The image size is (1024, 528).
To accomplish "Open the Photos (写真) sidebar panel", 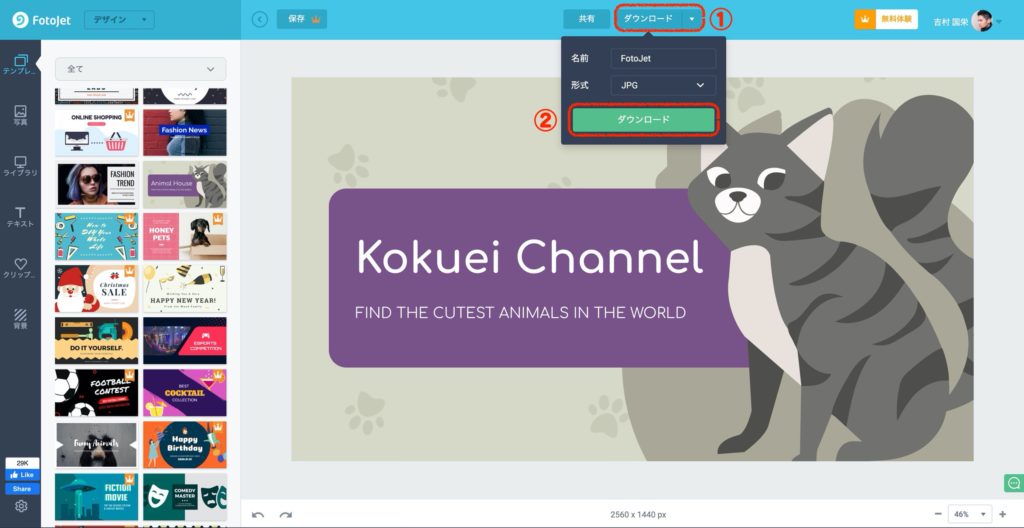I will click(20, 115).
